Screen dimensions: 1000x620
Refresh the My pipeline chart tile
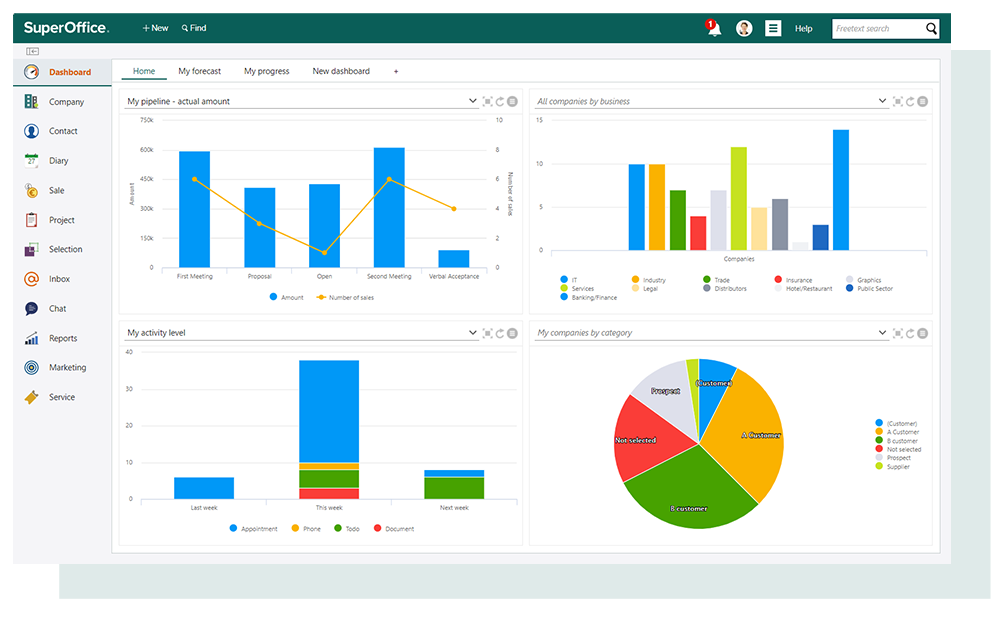[500, 101]
